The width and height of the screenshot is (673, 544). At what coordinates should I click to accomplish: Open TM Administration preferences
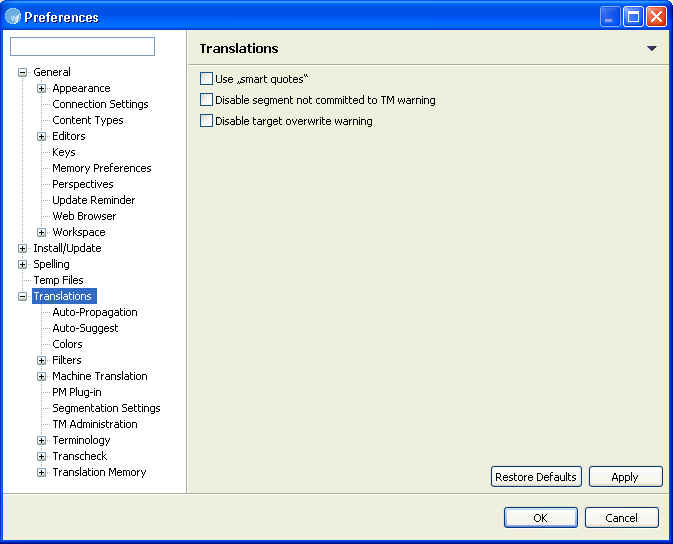[x=95, y=424]
